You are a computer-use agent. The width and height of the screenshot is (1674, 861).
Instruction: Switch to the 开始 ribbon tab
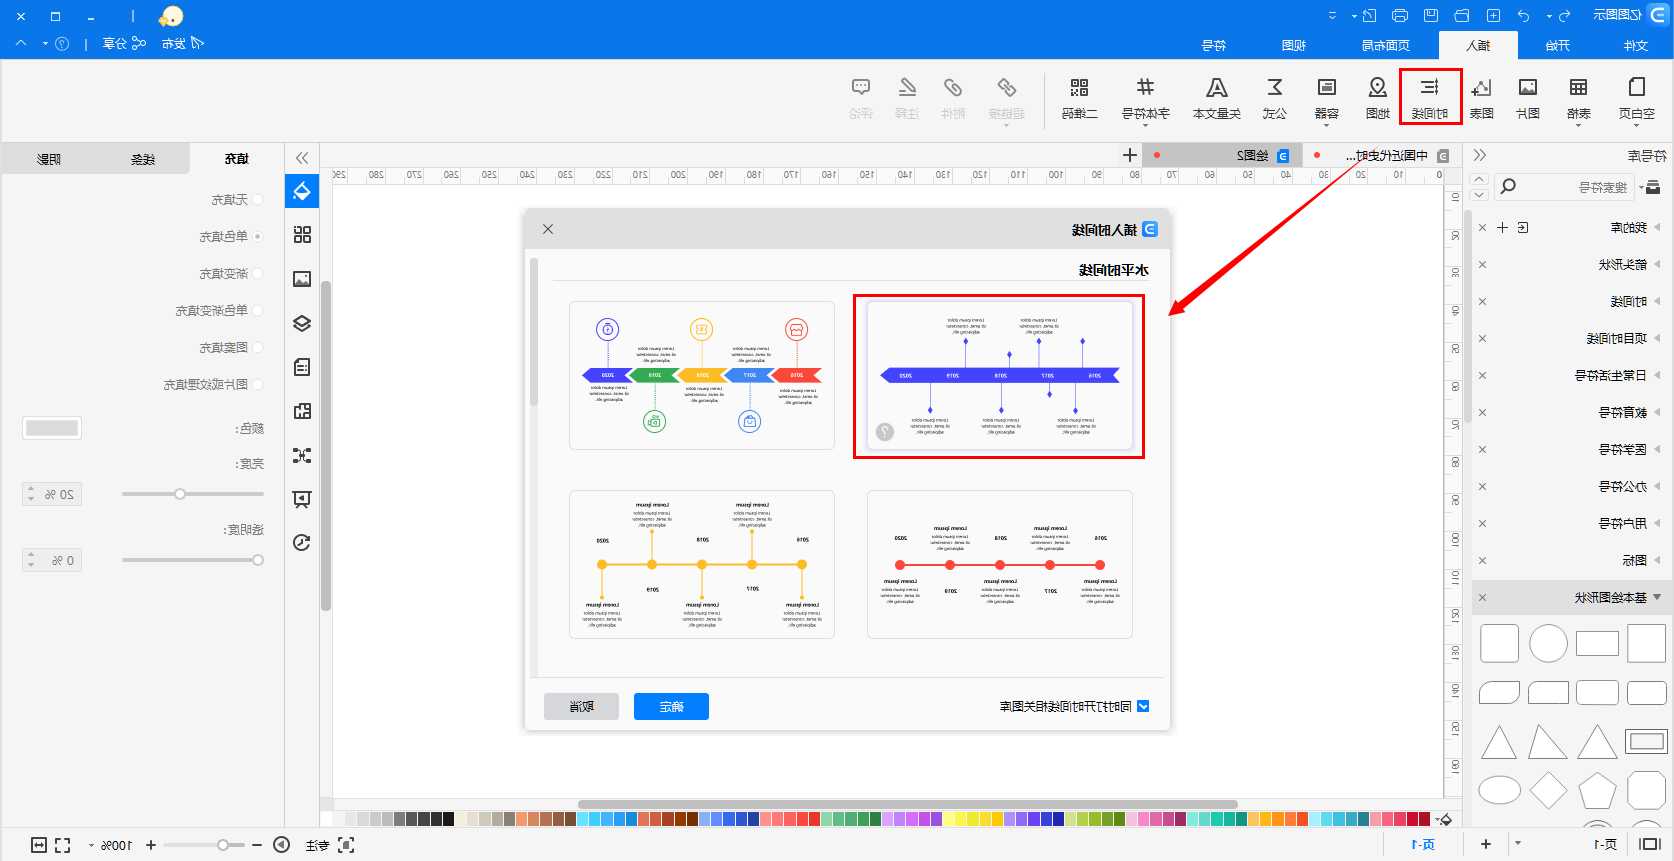point(1557,45)
